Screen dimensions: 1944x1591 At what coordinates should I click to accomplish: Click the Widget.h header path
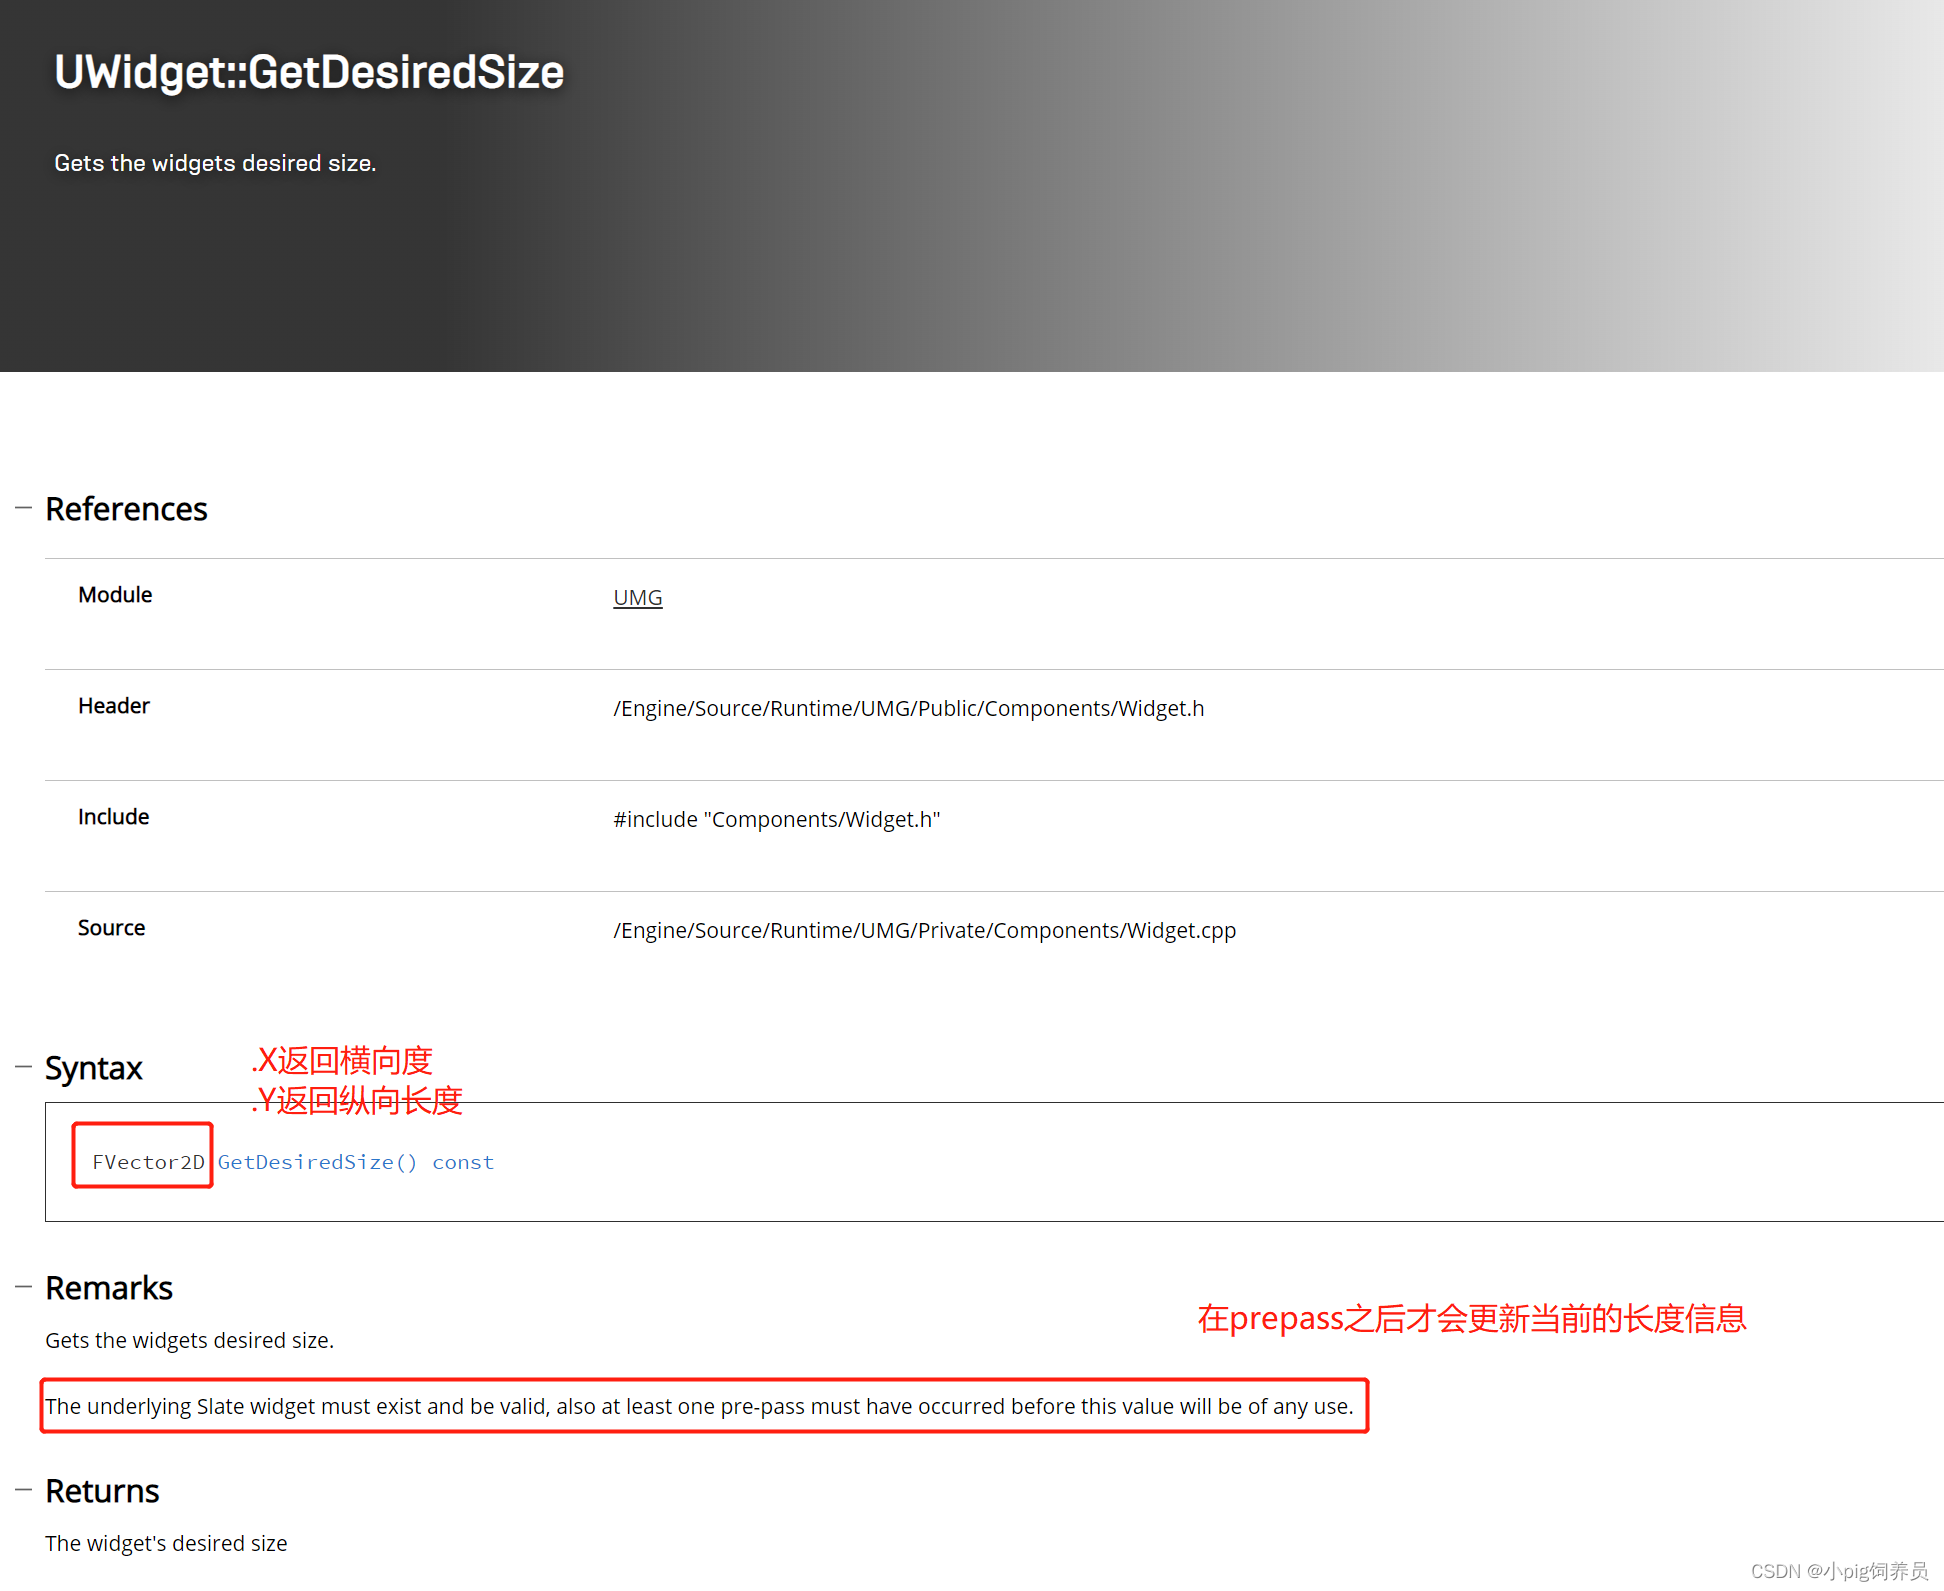[x=909, y=708]
